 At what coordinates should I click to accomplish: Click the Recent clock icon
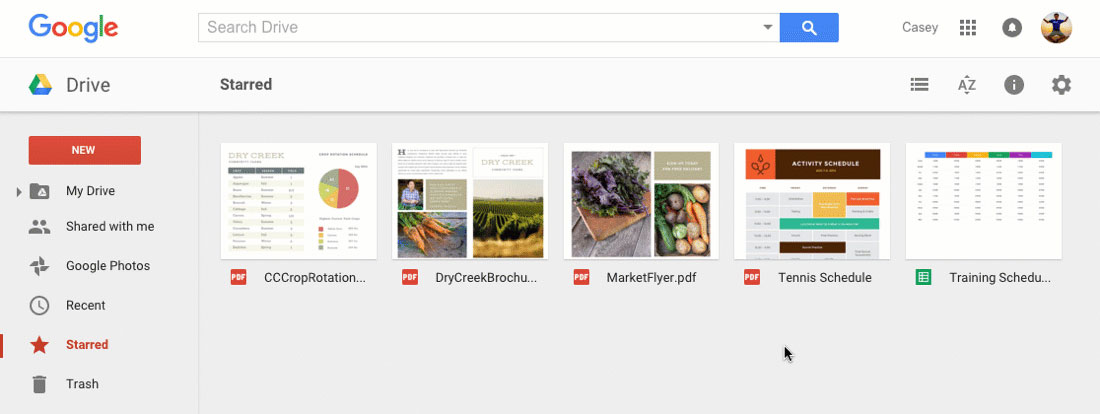pyautogui.click(x=39, y=305)
